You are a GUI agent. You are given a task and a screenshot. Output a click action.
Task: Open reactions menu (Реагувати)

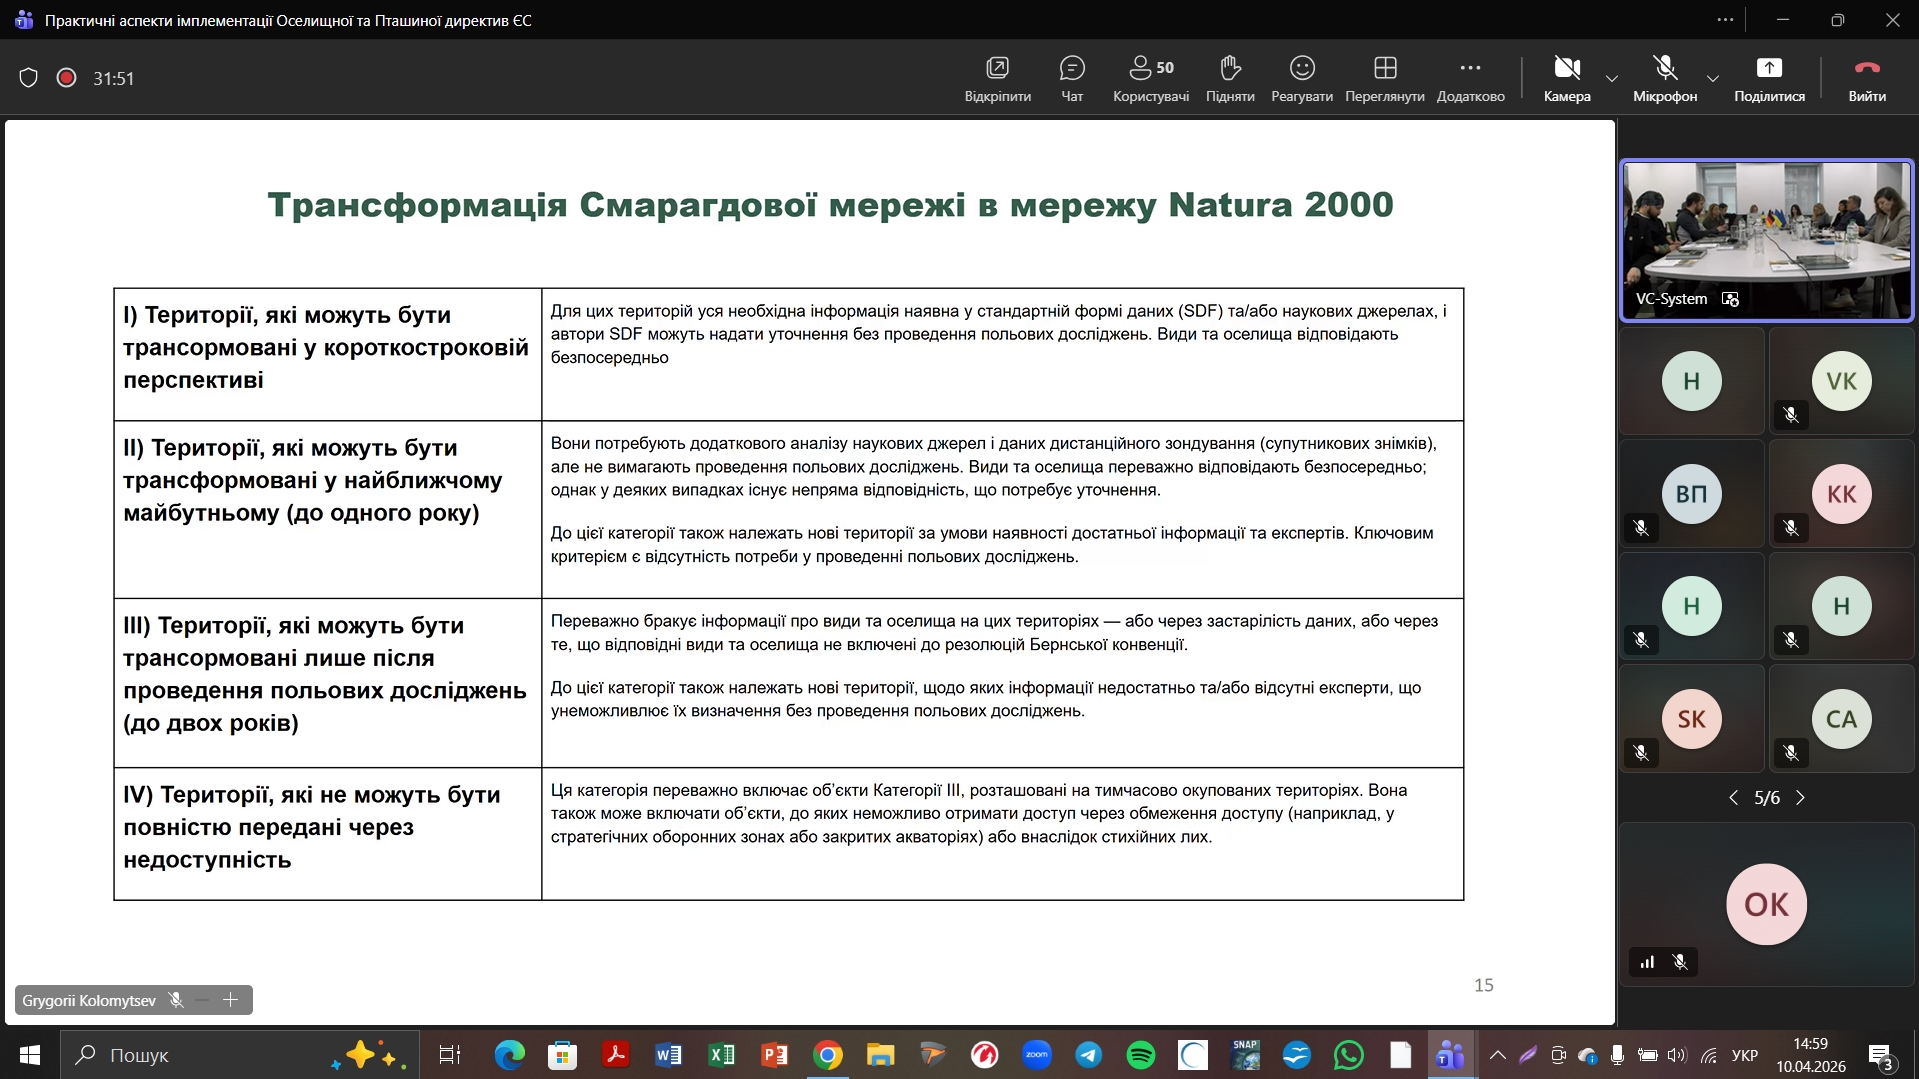tap(1301, 78)
